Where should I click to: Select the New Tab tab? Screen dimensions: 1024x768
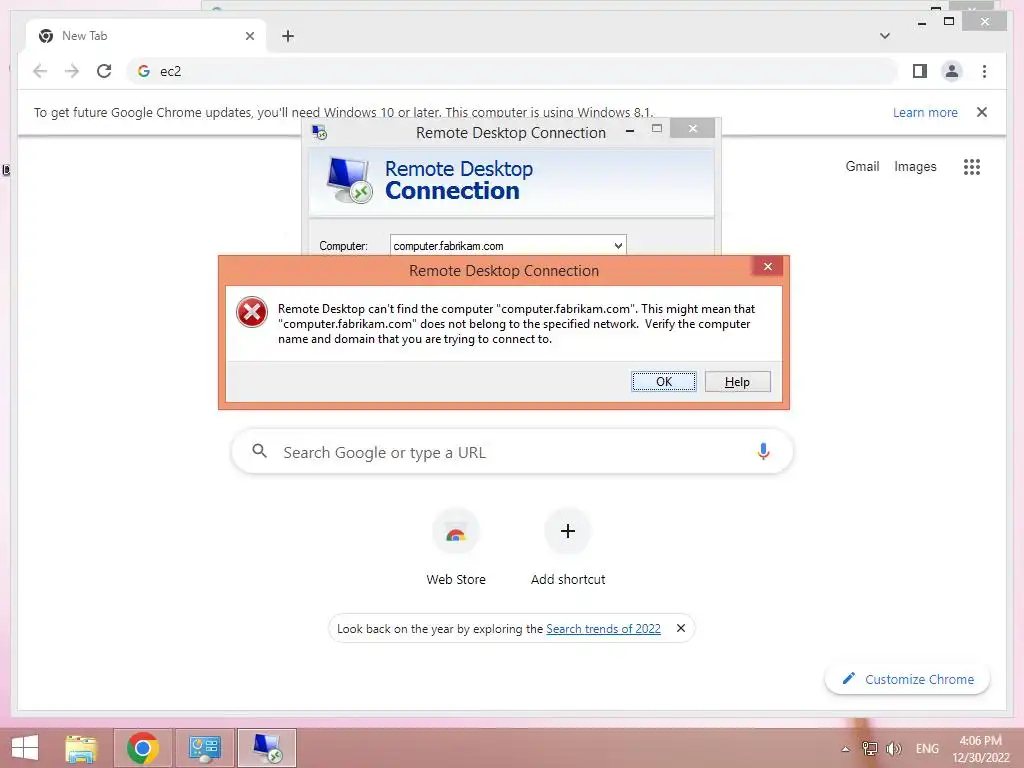coord(146,36)
